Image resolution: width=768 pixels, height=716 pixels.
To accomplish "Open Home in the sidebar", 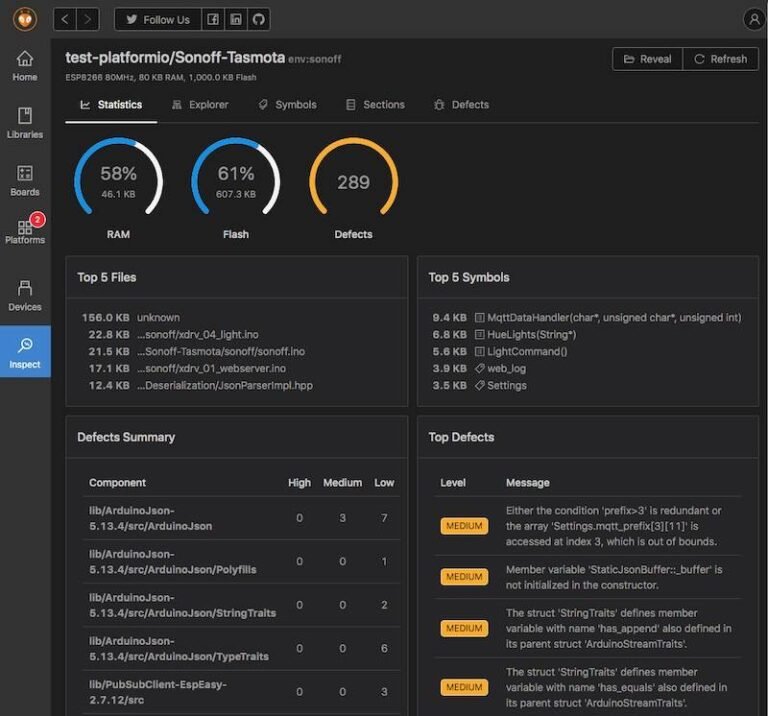I will (x=25, y=66).
